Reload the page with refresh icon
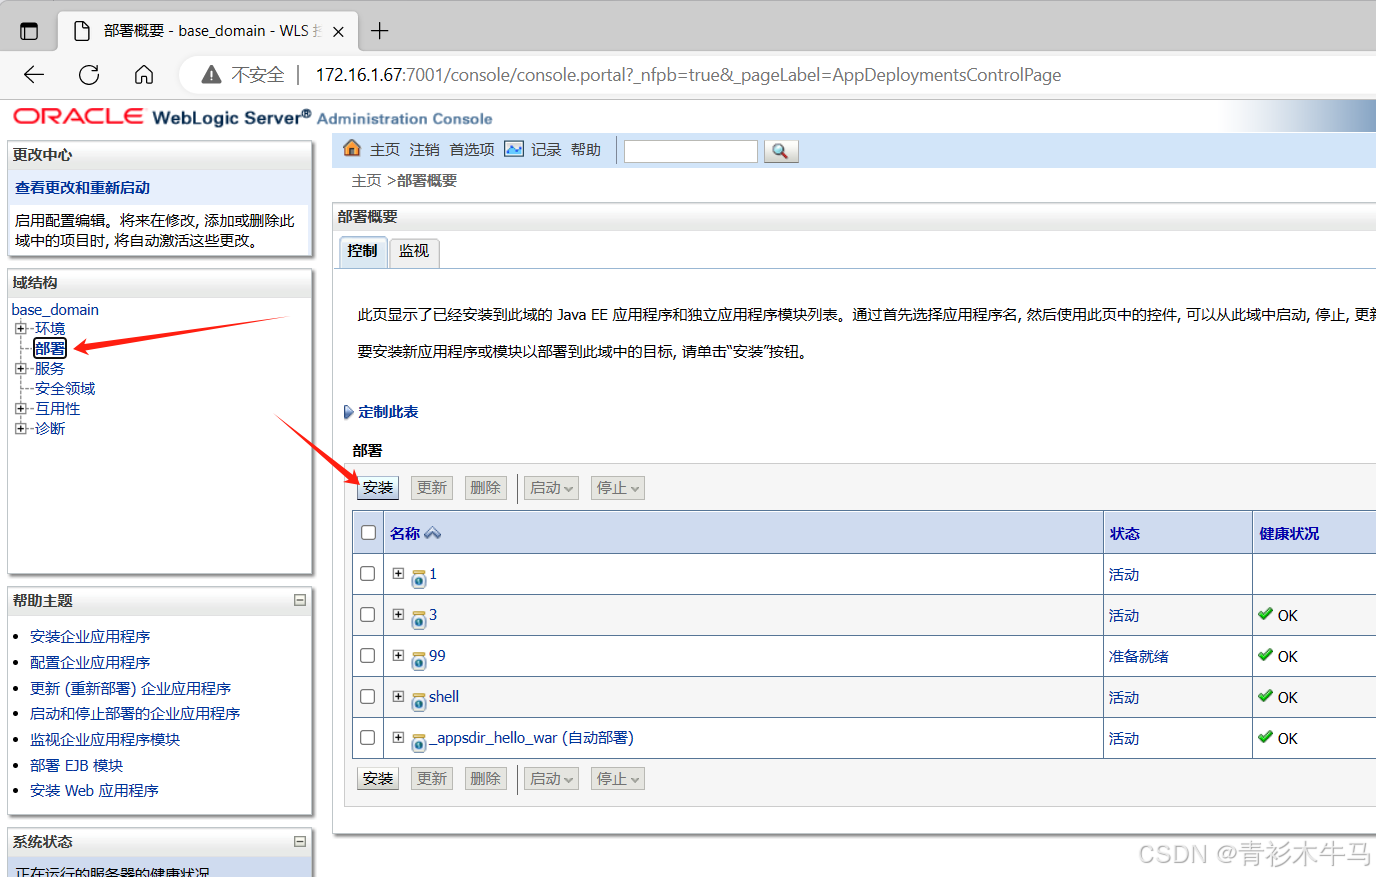This screenshot has height=877, width=1376. [x=89, y=75]
